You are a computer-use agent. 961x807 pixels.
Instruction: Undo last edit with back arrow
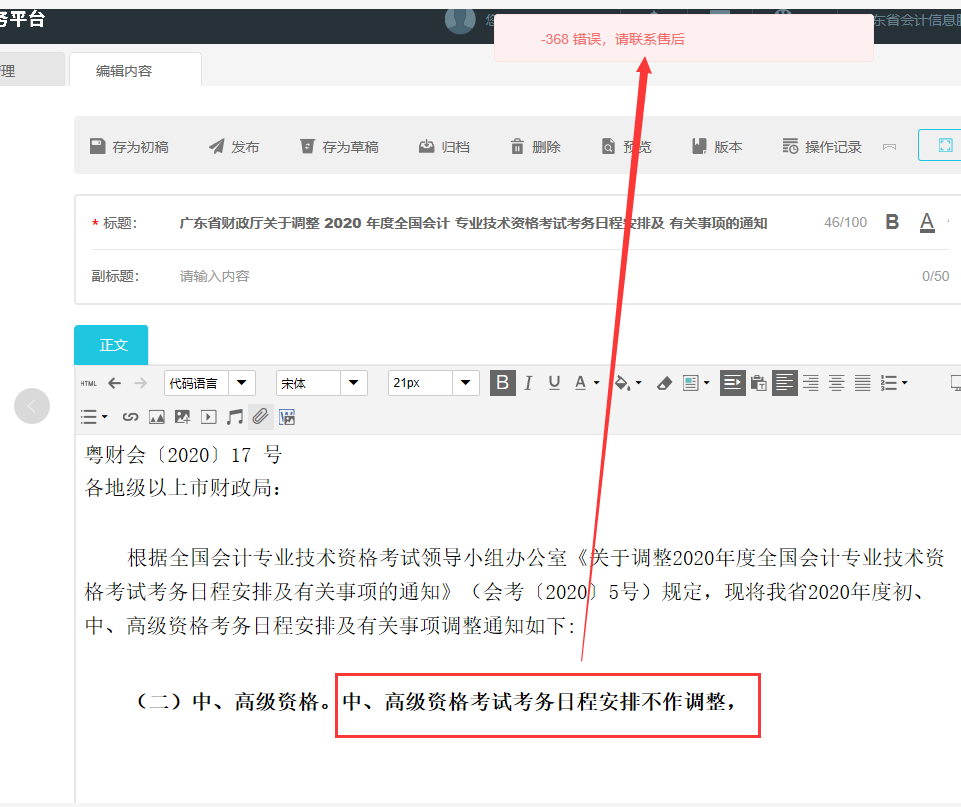(x=115, y=383)
